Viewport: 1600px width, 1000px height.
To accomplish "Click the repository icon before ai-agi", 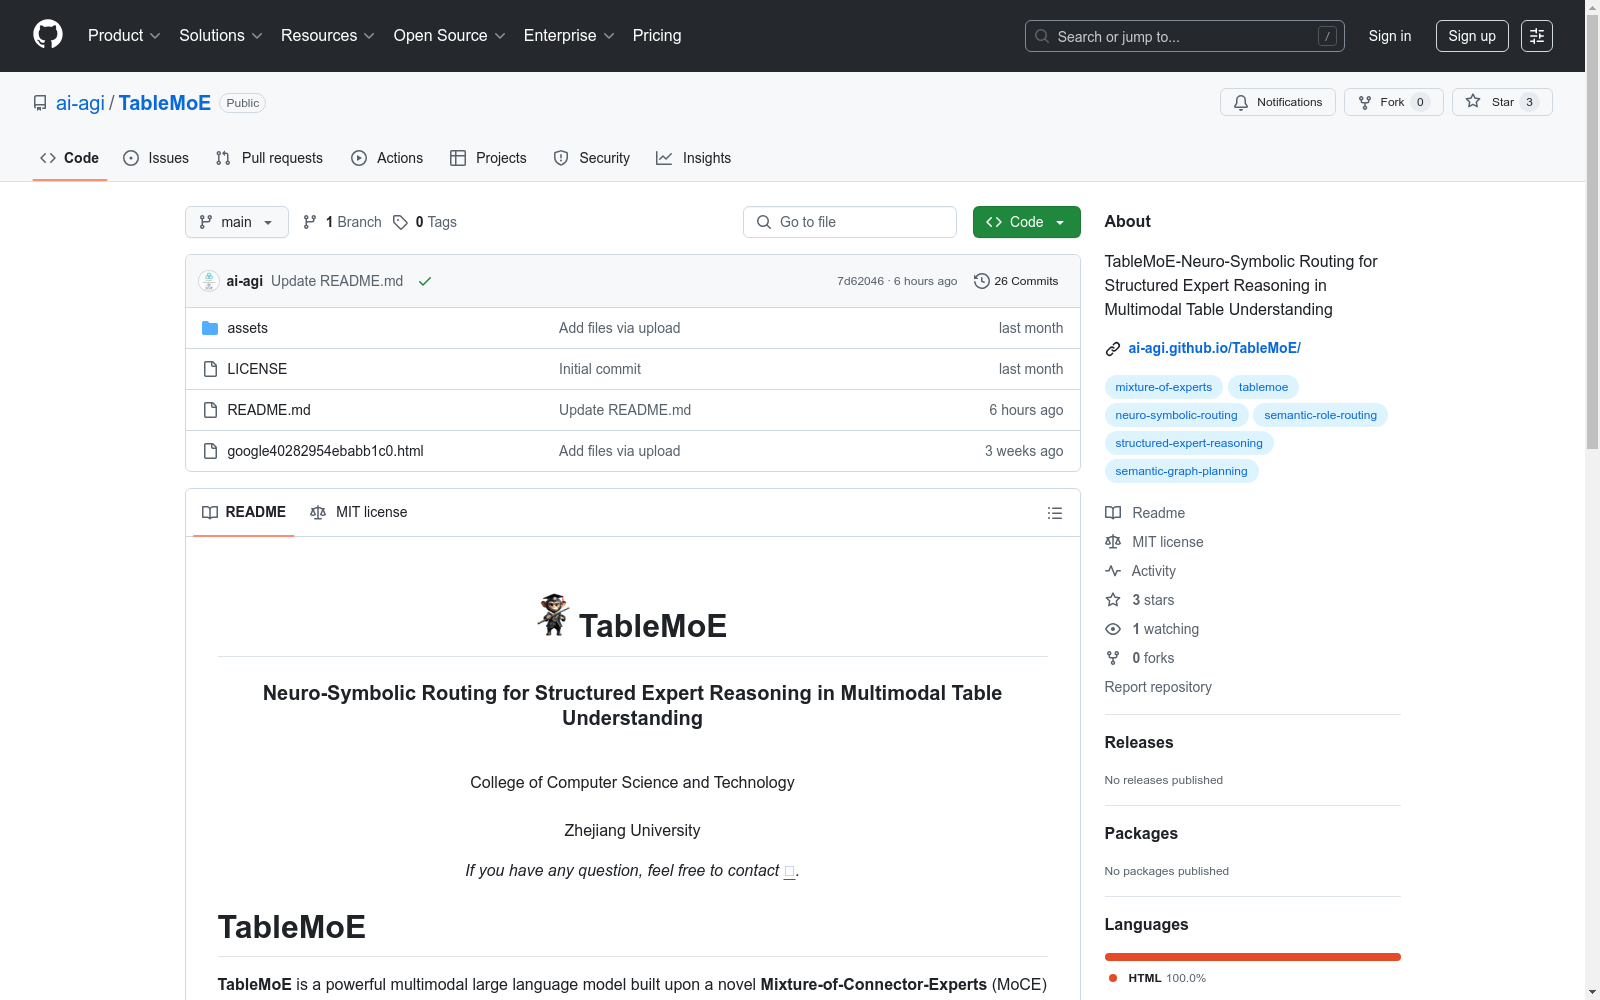I will pyautogui.click(x=40, y=103).
